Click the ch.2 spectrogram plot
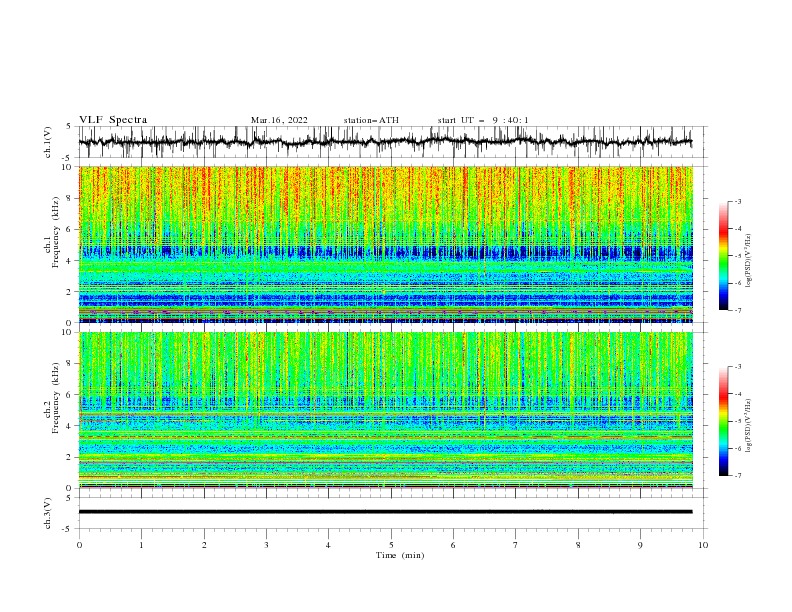Screen dimensions: 792x612 [386, 410]
